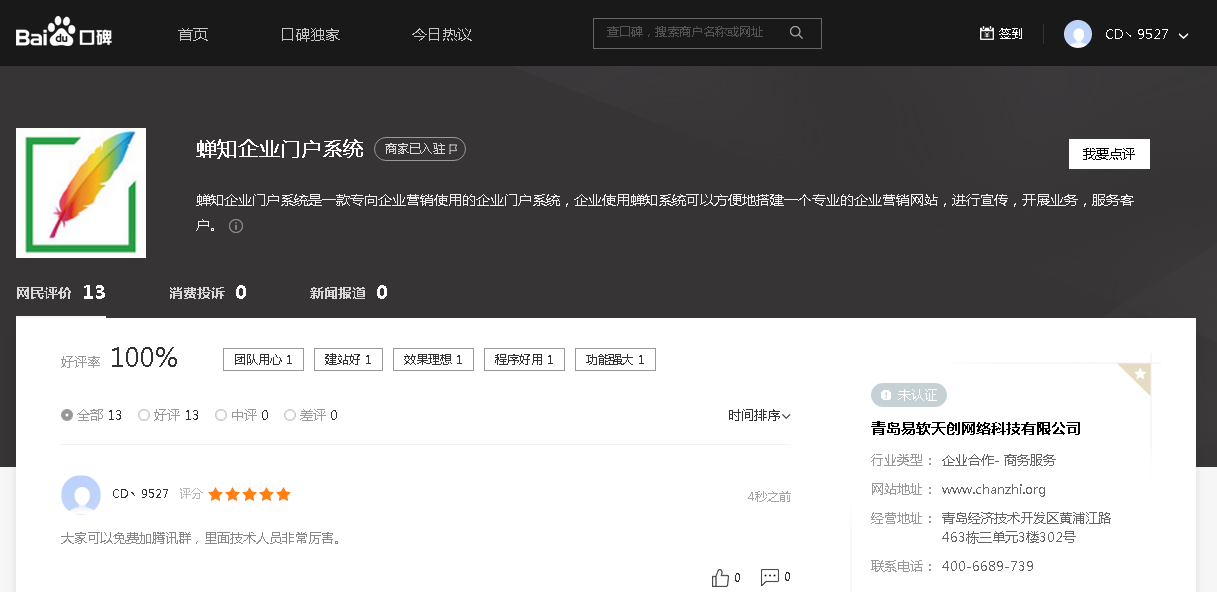Click the address 青岛经济技术开发区黄浦江路

point(1027,518)
